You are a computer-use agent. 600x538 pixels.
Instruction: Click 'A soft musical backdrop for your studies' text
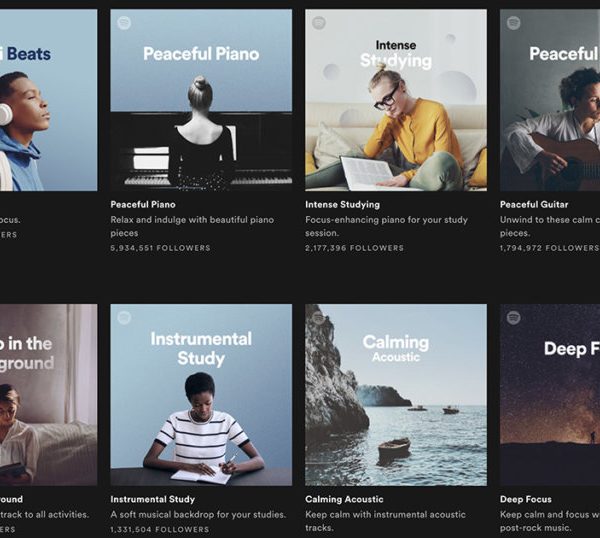coord(198,515)
